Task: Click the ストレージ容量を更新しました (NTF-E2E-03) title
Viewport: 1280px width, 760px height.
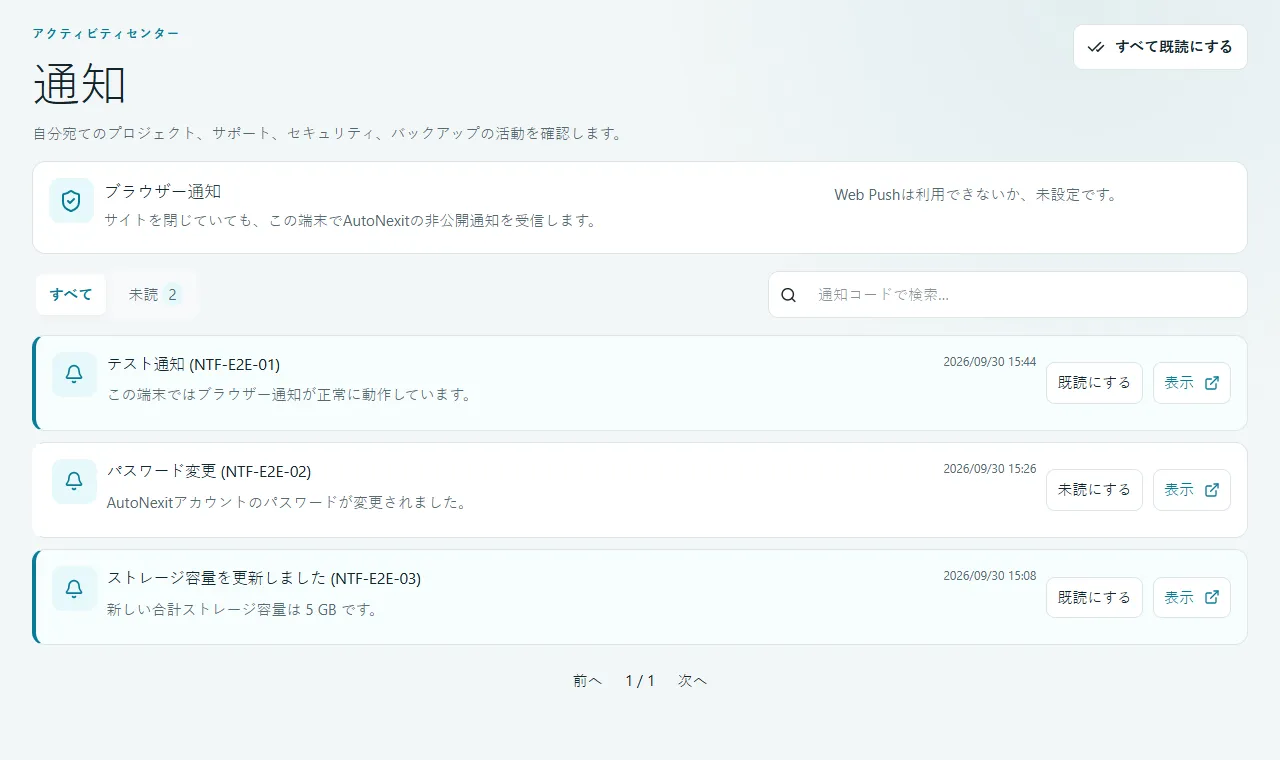Action: pos(264,578)
